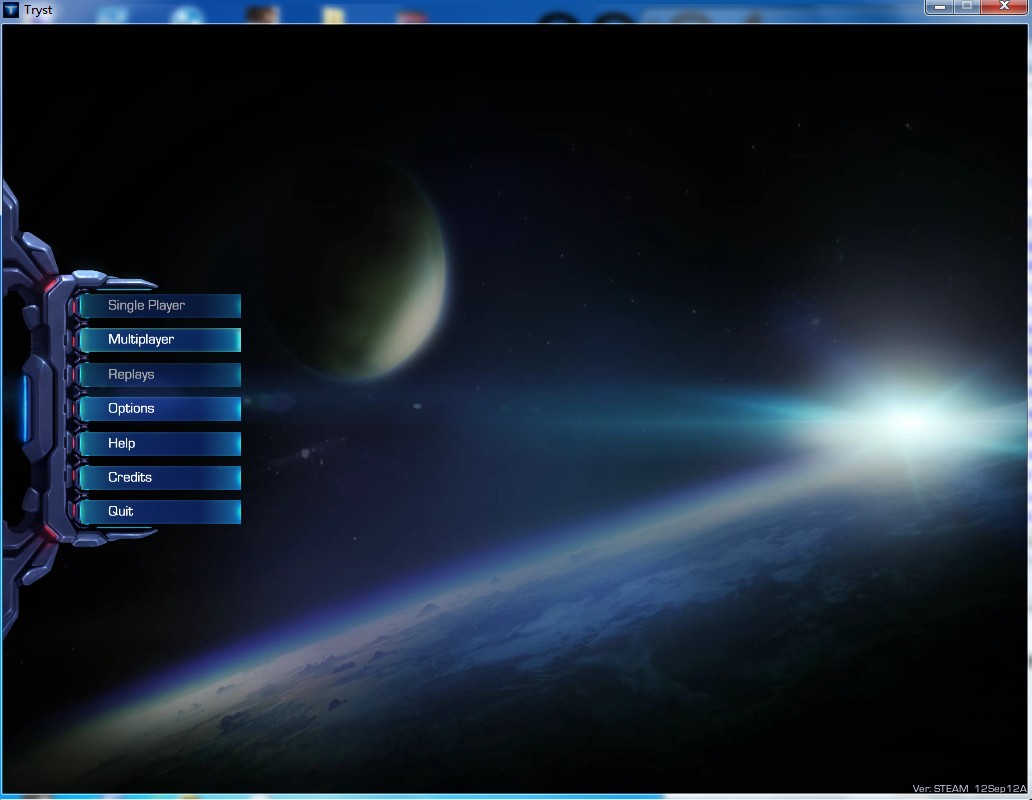Click the blue glowing light on side panel

(26, 408)
